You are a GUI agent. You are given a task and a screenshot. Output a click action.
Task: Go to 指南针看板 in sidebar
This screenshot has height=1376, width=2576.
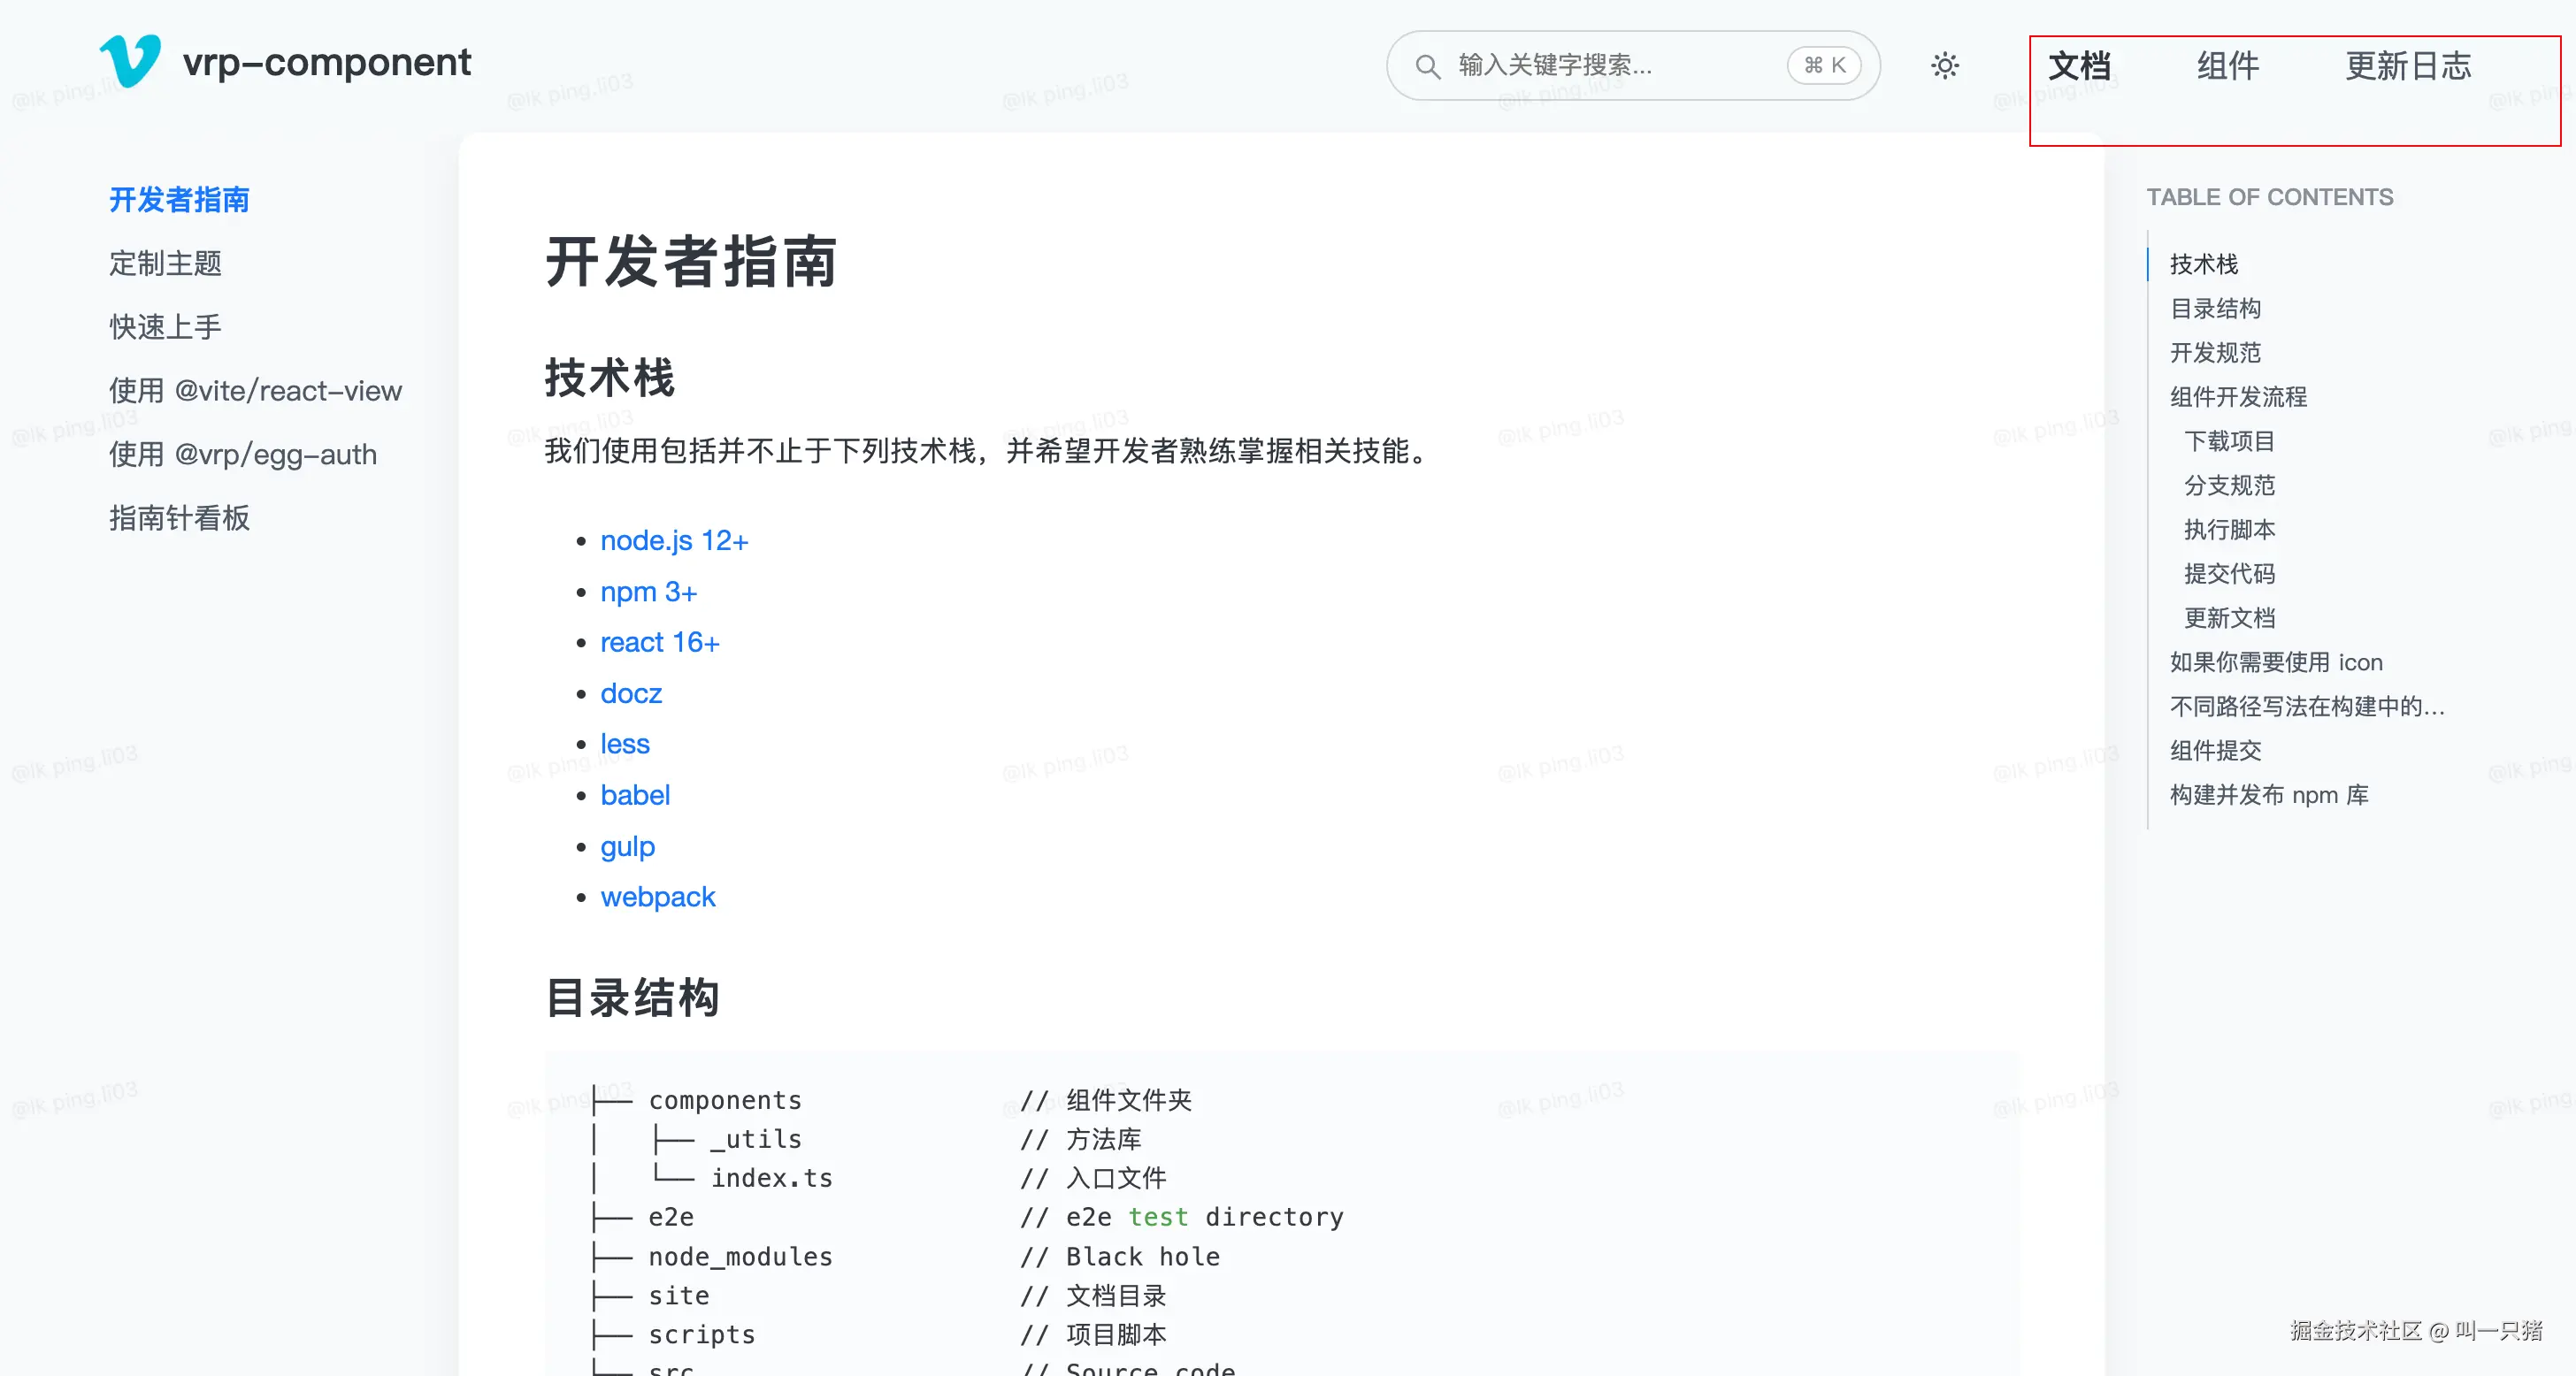(179, 518)
